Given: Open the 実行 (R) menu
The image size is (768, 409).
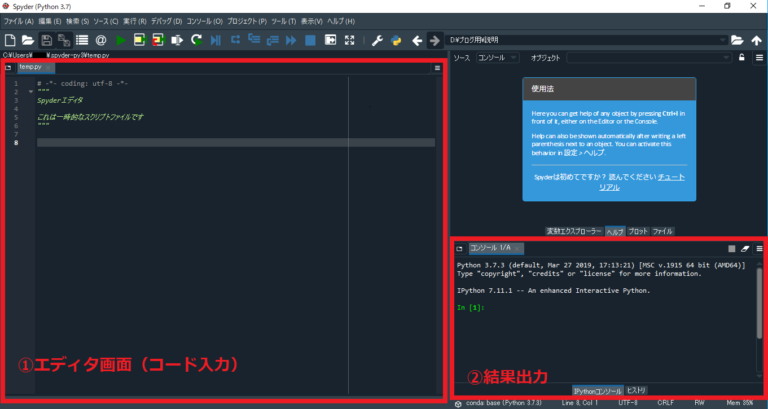Looking at the screenshot, I should click(135, 20).
